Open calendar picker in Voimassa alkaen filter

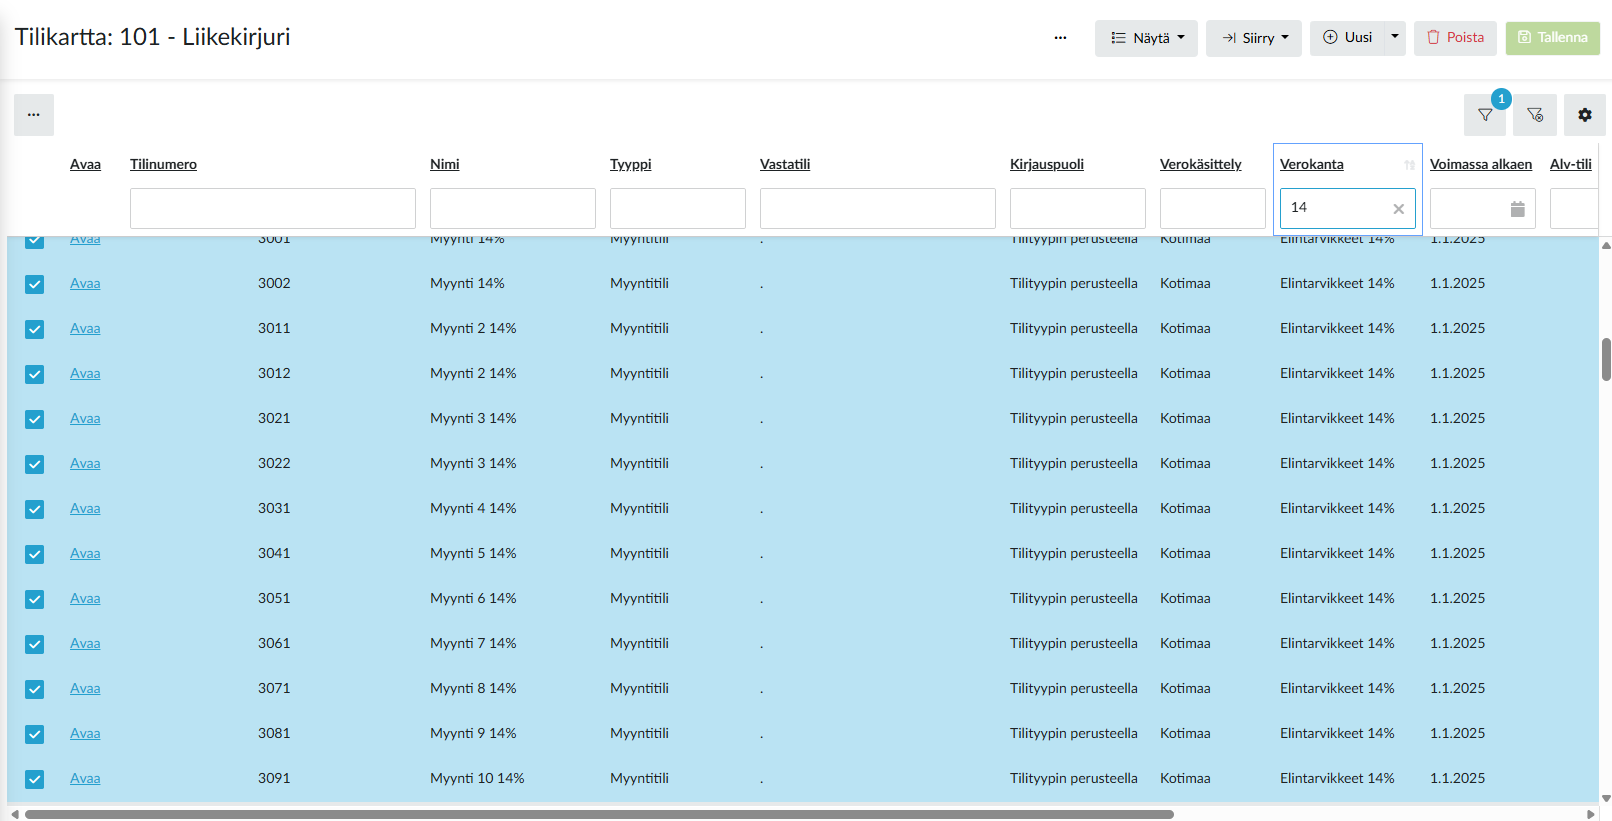1517,209
